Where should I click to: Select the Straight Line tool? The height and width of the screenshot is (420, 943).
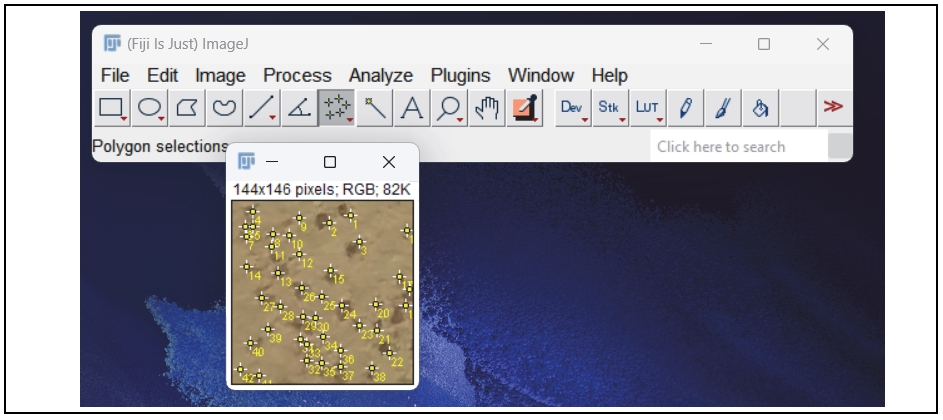(260, 108)
